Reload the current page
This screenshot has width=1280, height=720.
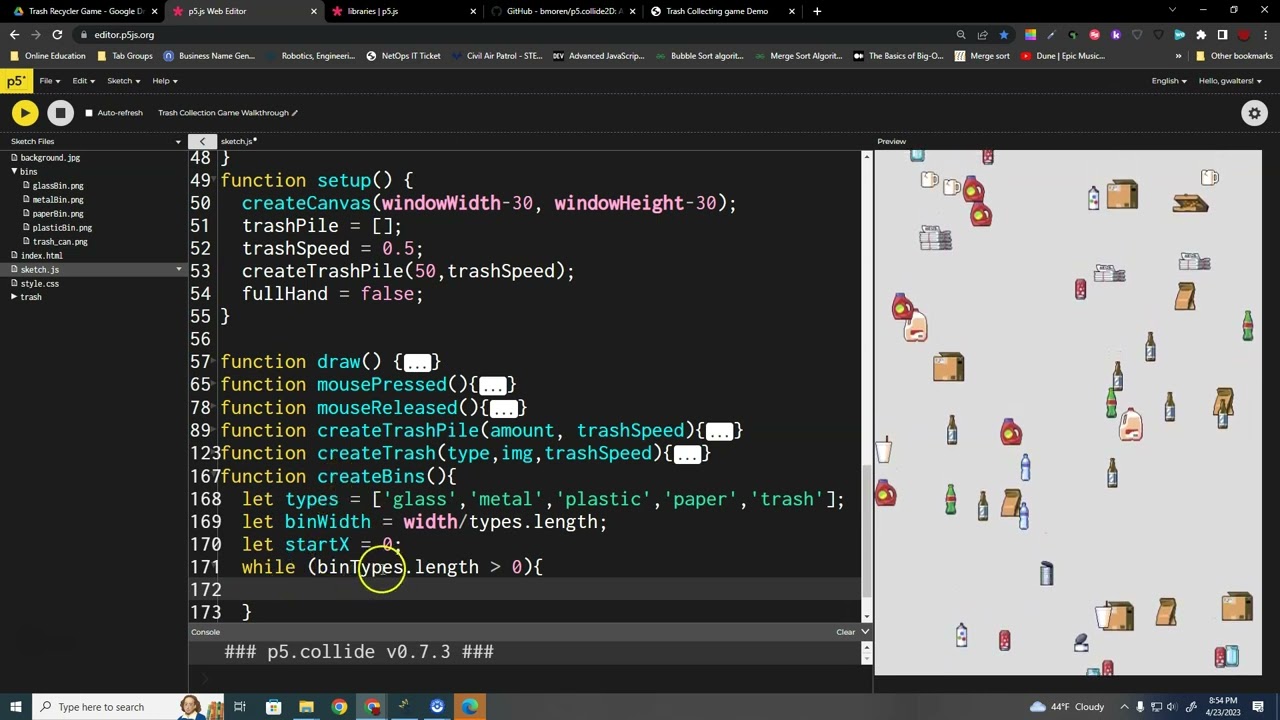[57, 35]
